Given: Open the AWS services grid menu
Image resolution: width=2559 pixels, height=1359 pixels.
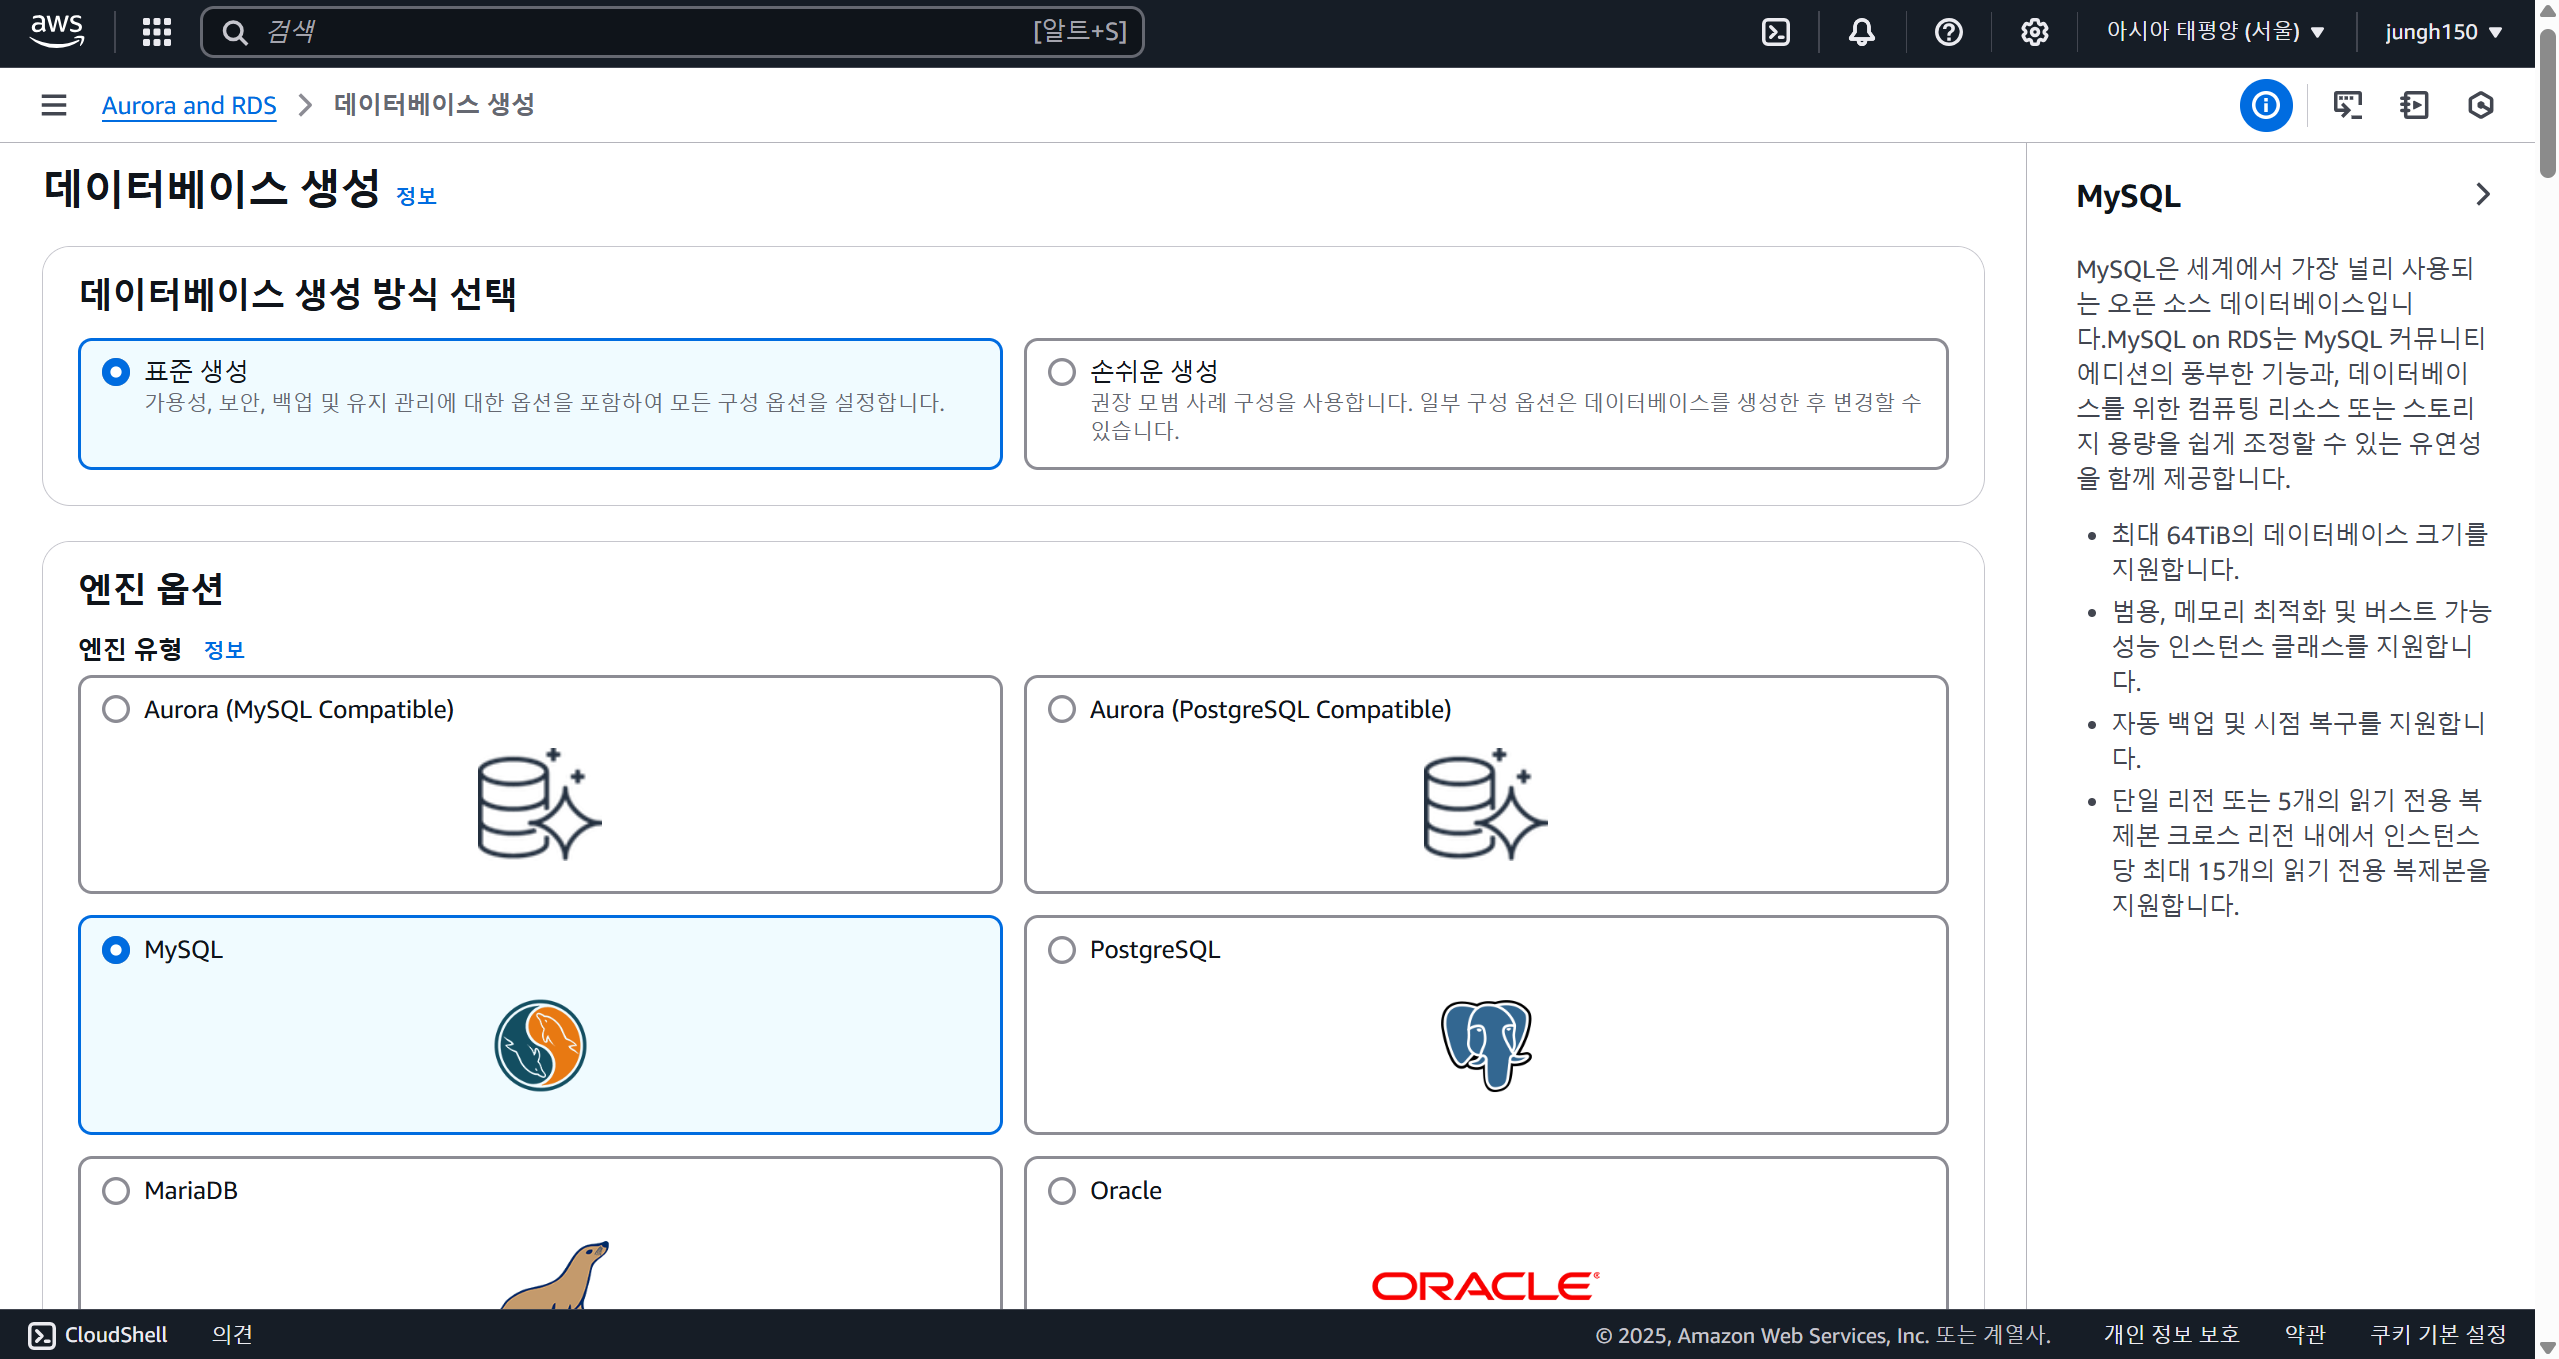Looking at the screenshot, I should 156,32.
